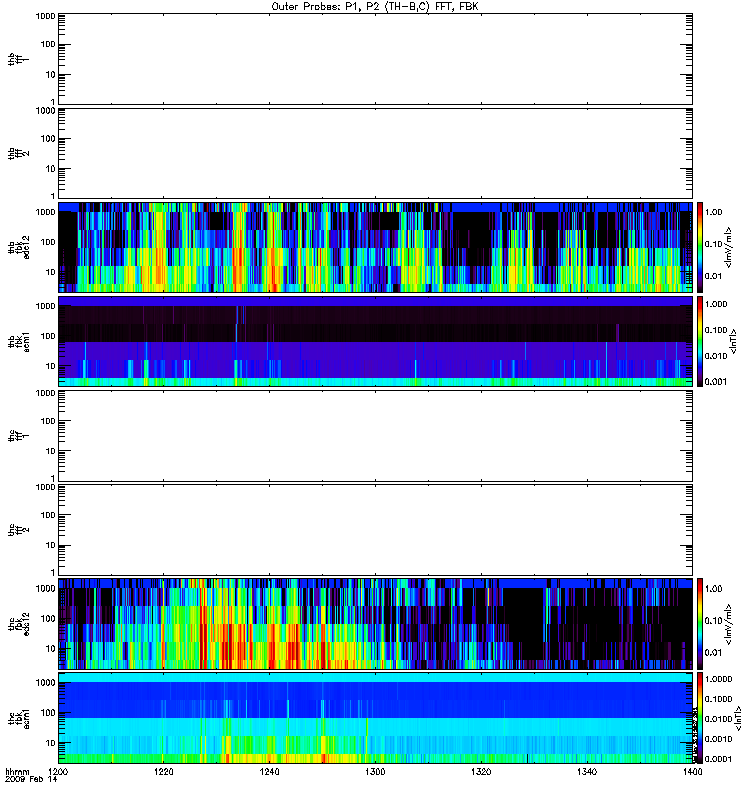Click the 'thb fff 2' y-axis title
Screen dimensions: 750x800
(x=19, y=153)
